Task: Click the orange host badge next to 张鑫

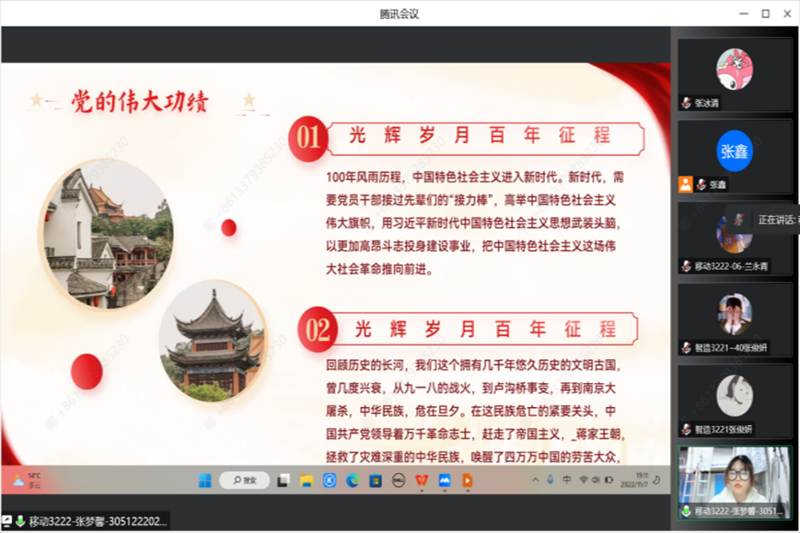Action: pyautogui.click(x=685, y=184)
